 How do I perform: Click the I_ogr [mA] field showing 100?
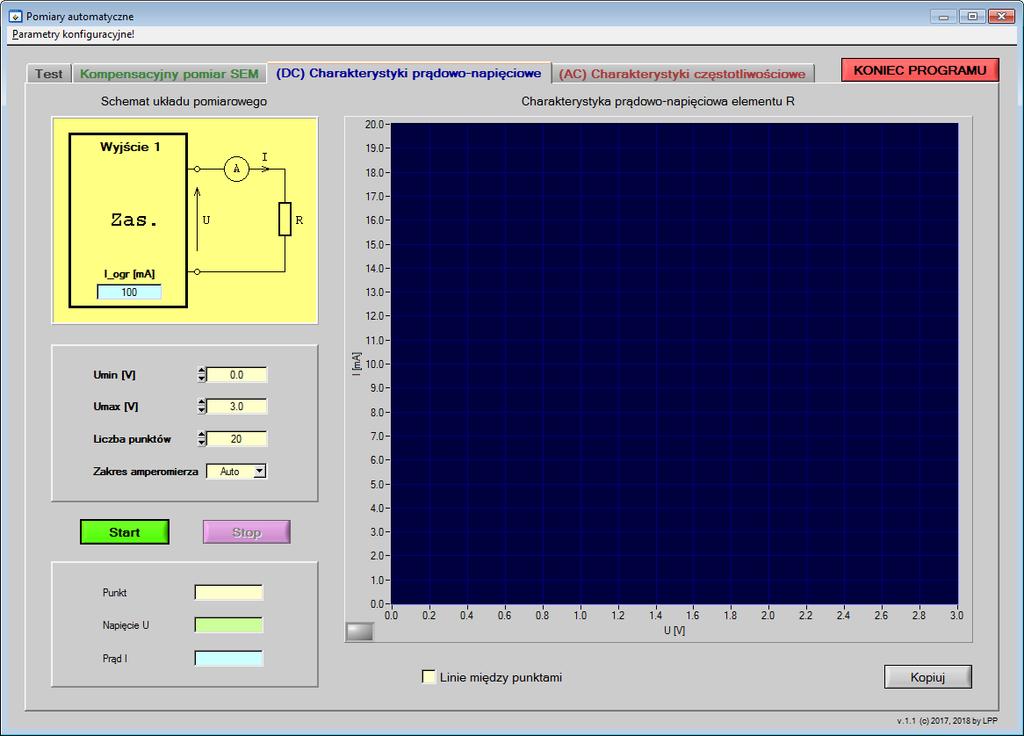pos(129,292)
